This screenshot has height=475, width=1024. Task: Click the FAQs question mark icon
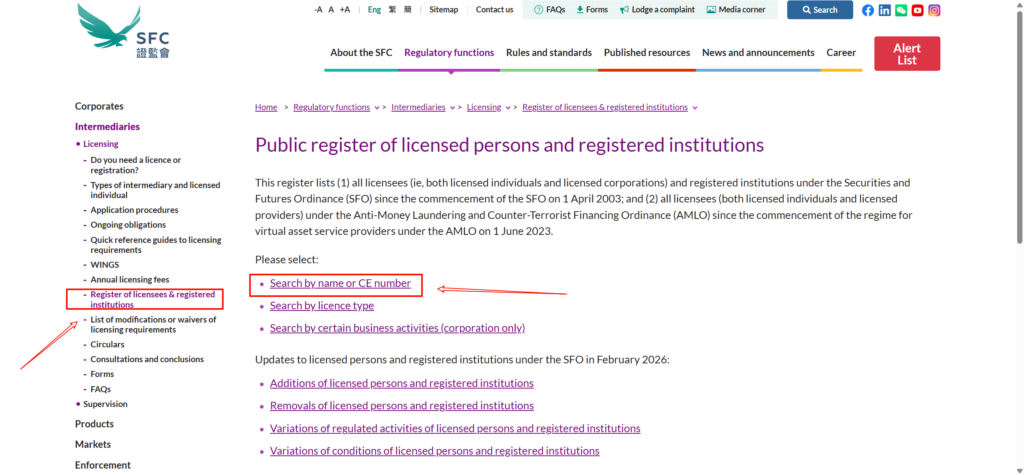point(539,10)
